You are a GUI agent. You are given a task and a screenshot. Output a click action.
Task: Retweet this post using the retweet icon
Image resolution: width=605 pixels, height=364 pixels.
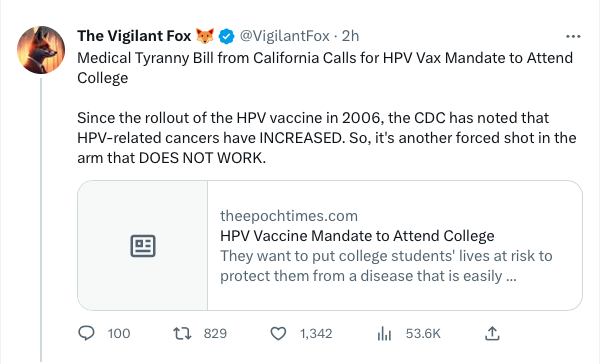coord(182,333)
